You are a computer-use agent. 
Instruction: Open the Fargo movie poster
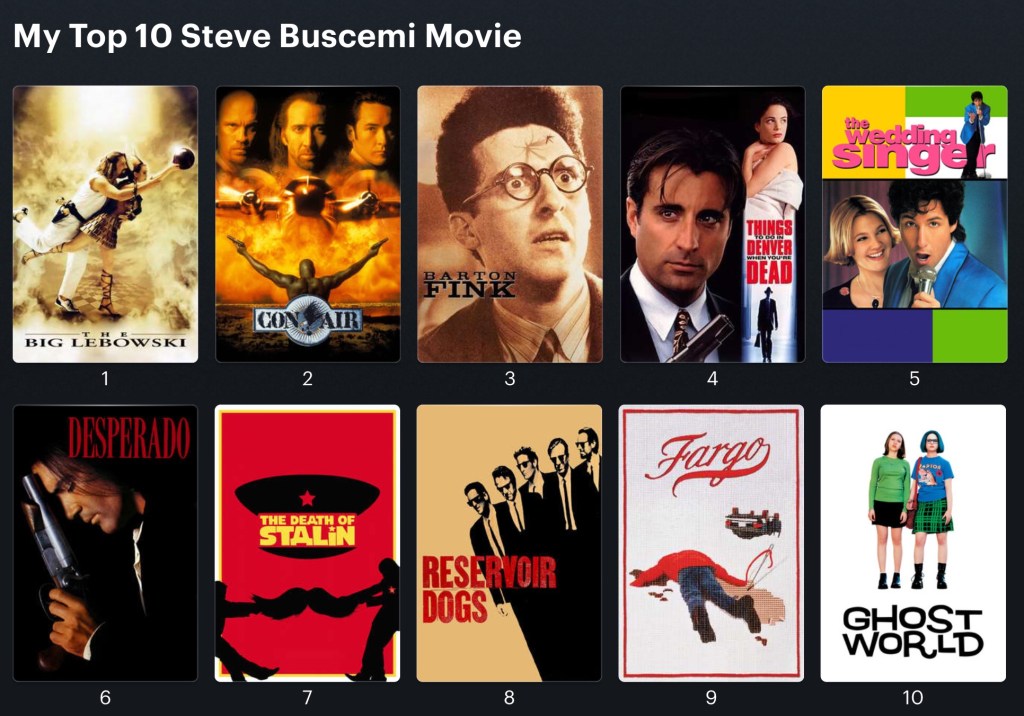(711, 544)
